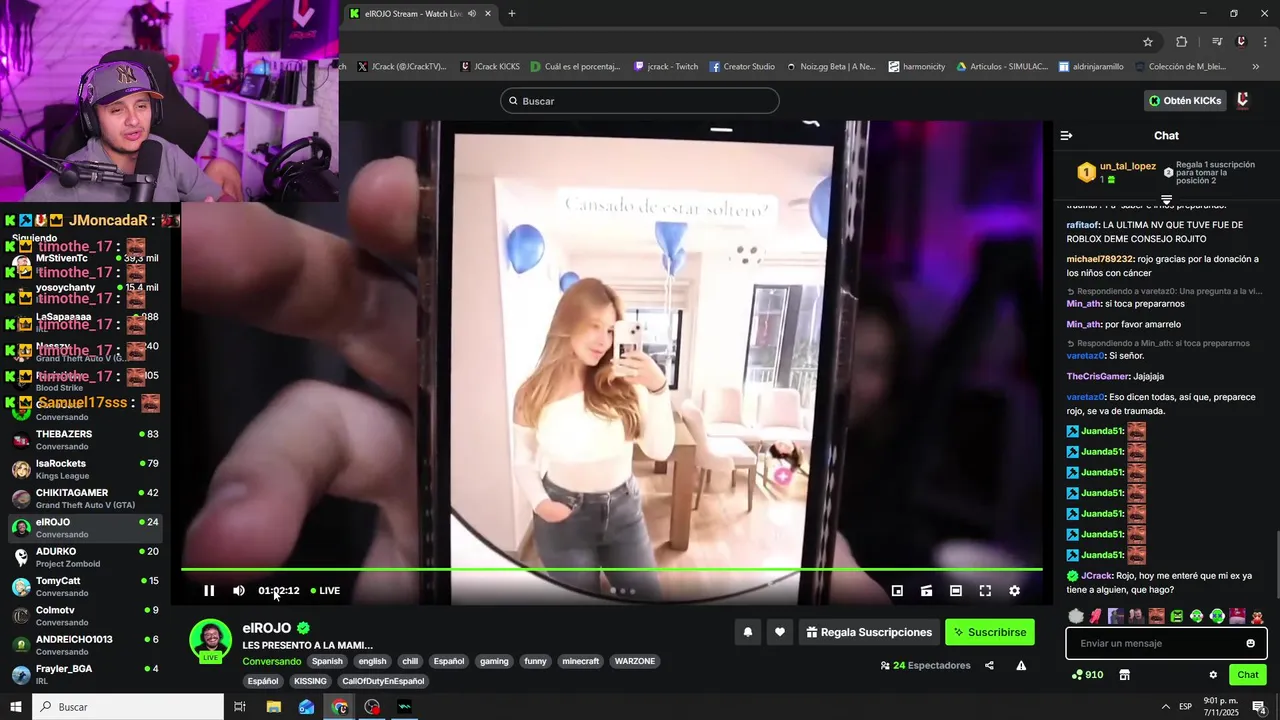This screenshot has width=1280, height=720.
Task: Open Task View on taskbar
Action: [x=240, y=707]
